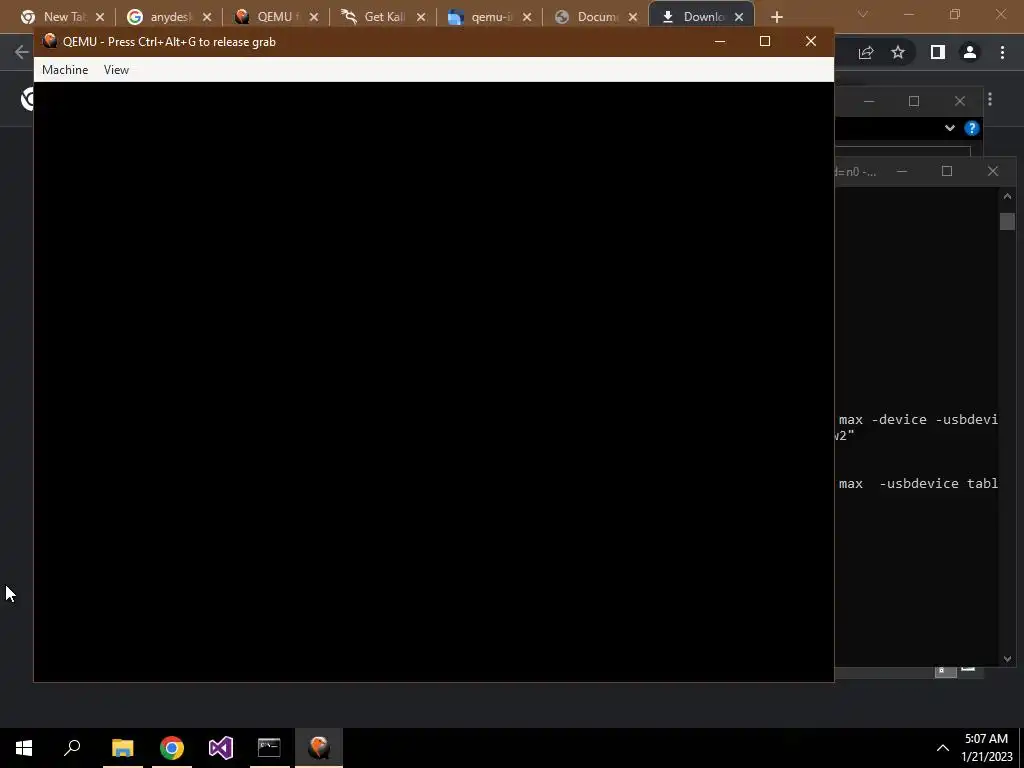1024x768 pixels.
Task: Open the View menu in QEMU
Action: pyautogui.click(x=116, y=70)
